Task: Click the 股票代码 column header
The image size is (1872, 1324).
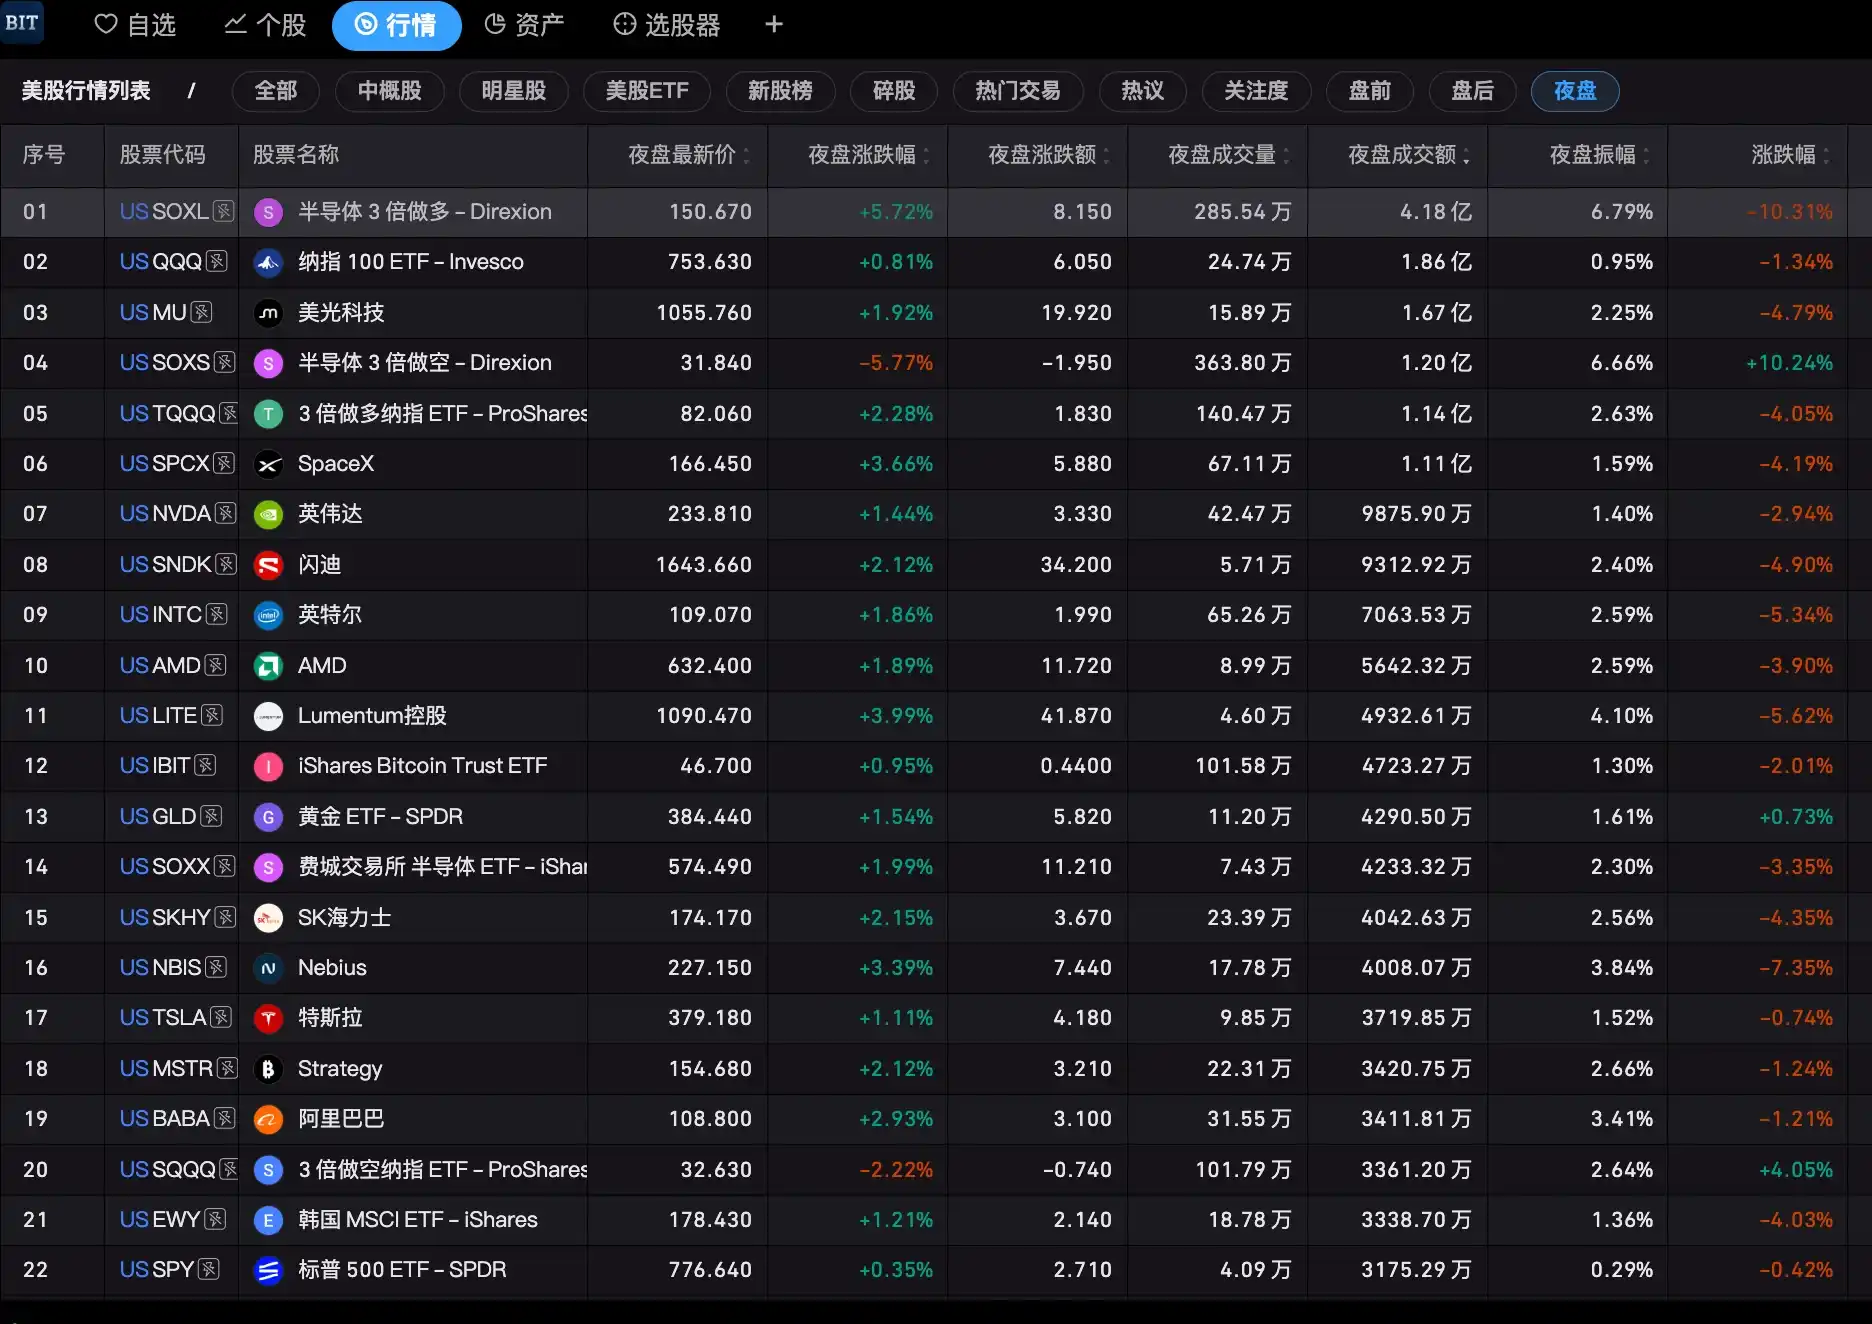Action: click(162, 155)
